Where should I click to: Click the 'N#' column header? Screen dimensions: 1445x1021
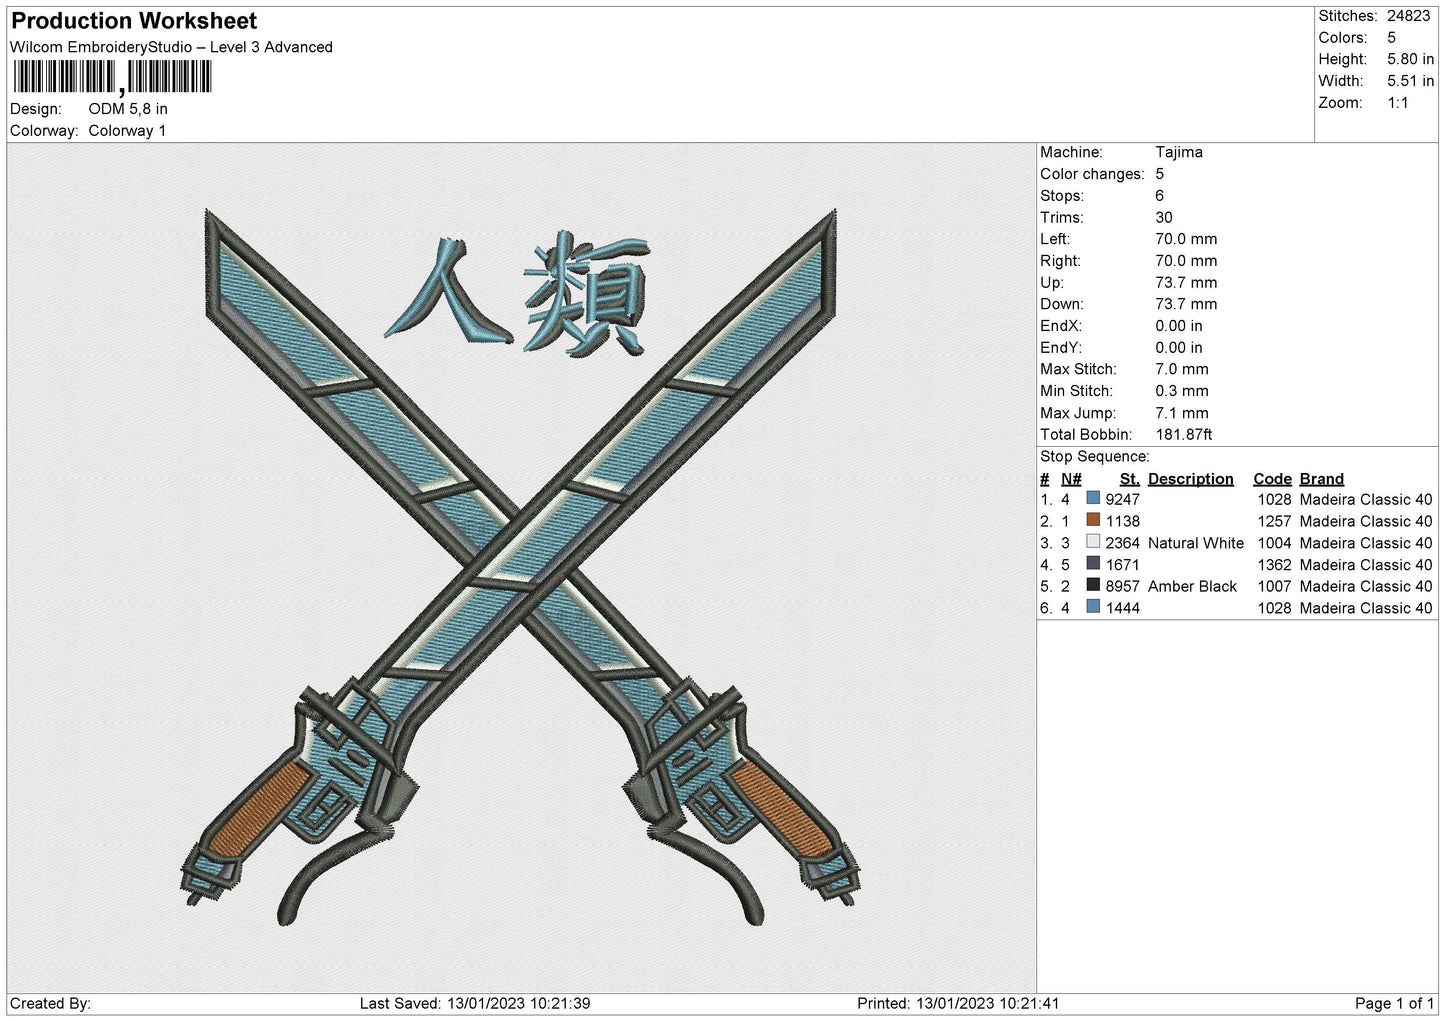tap(1071, 479)
